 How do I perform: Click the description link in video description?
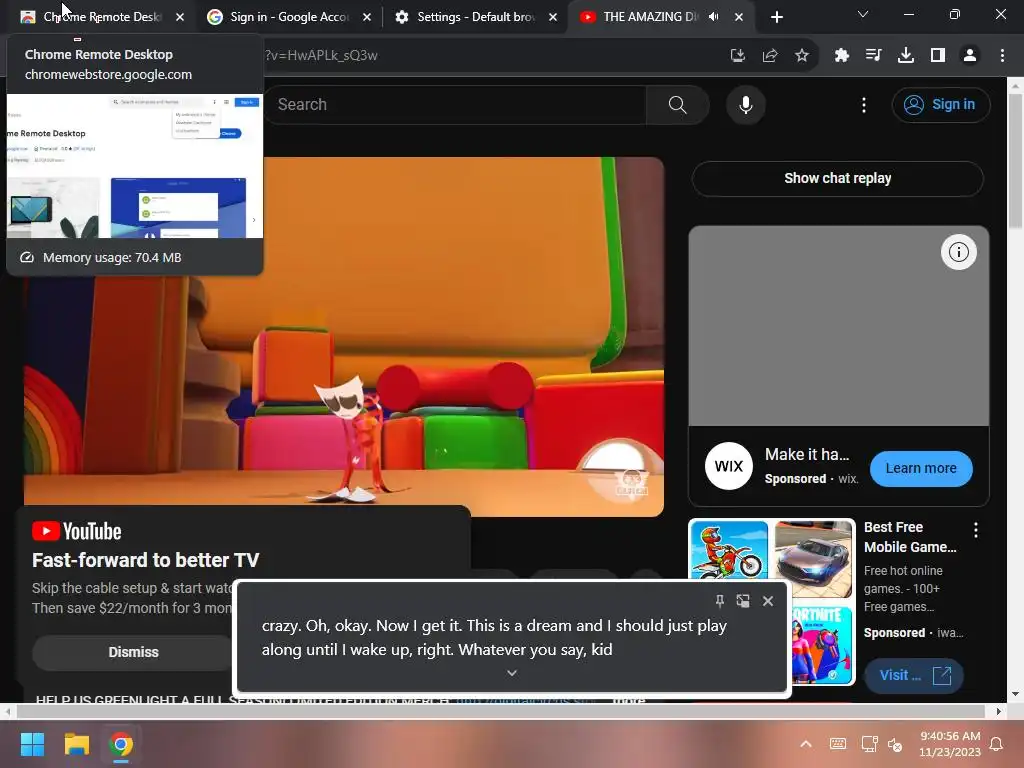[526, 700]
